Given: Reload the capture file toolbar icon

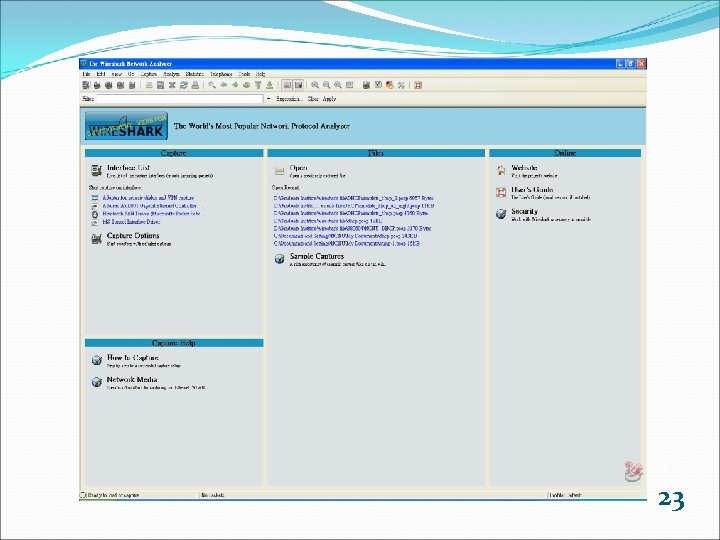Looking at the screenshot, I should coord(184,85).
